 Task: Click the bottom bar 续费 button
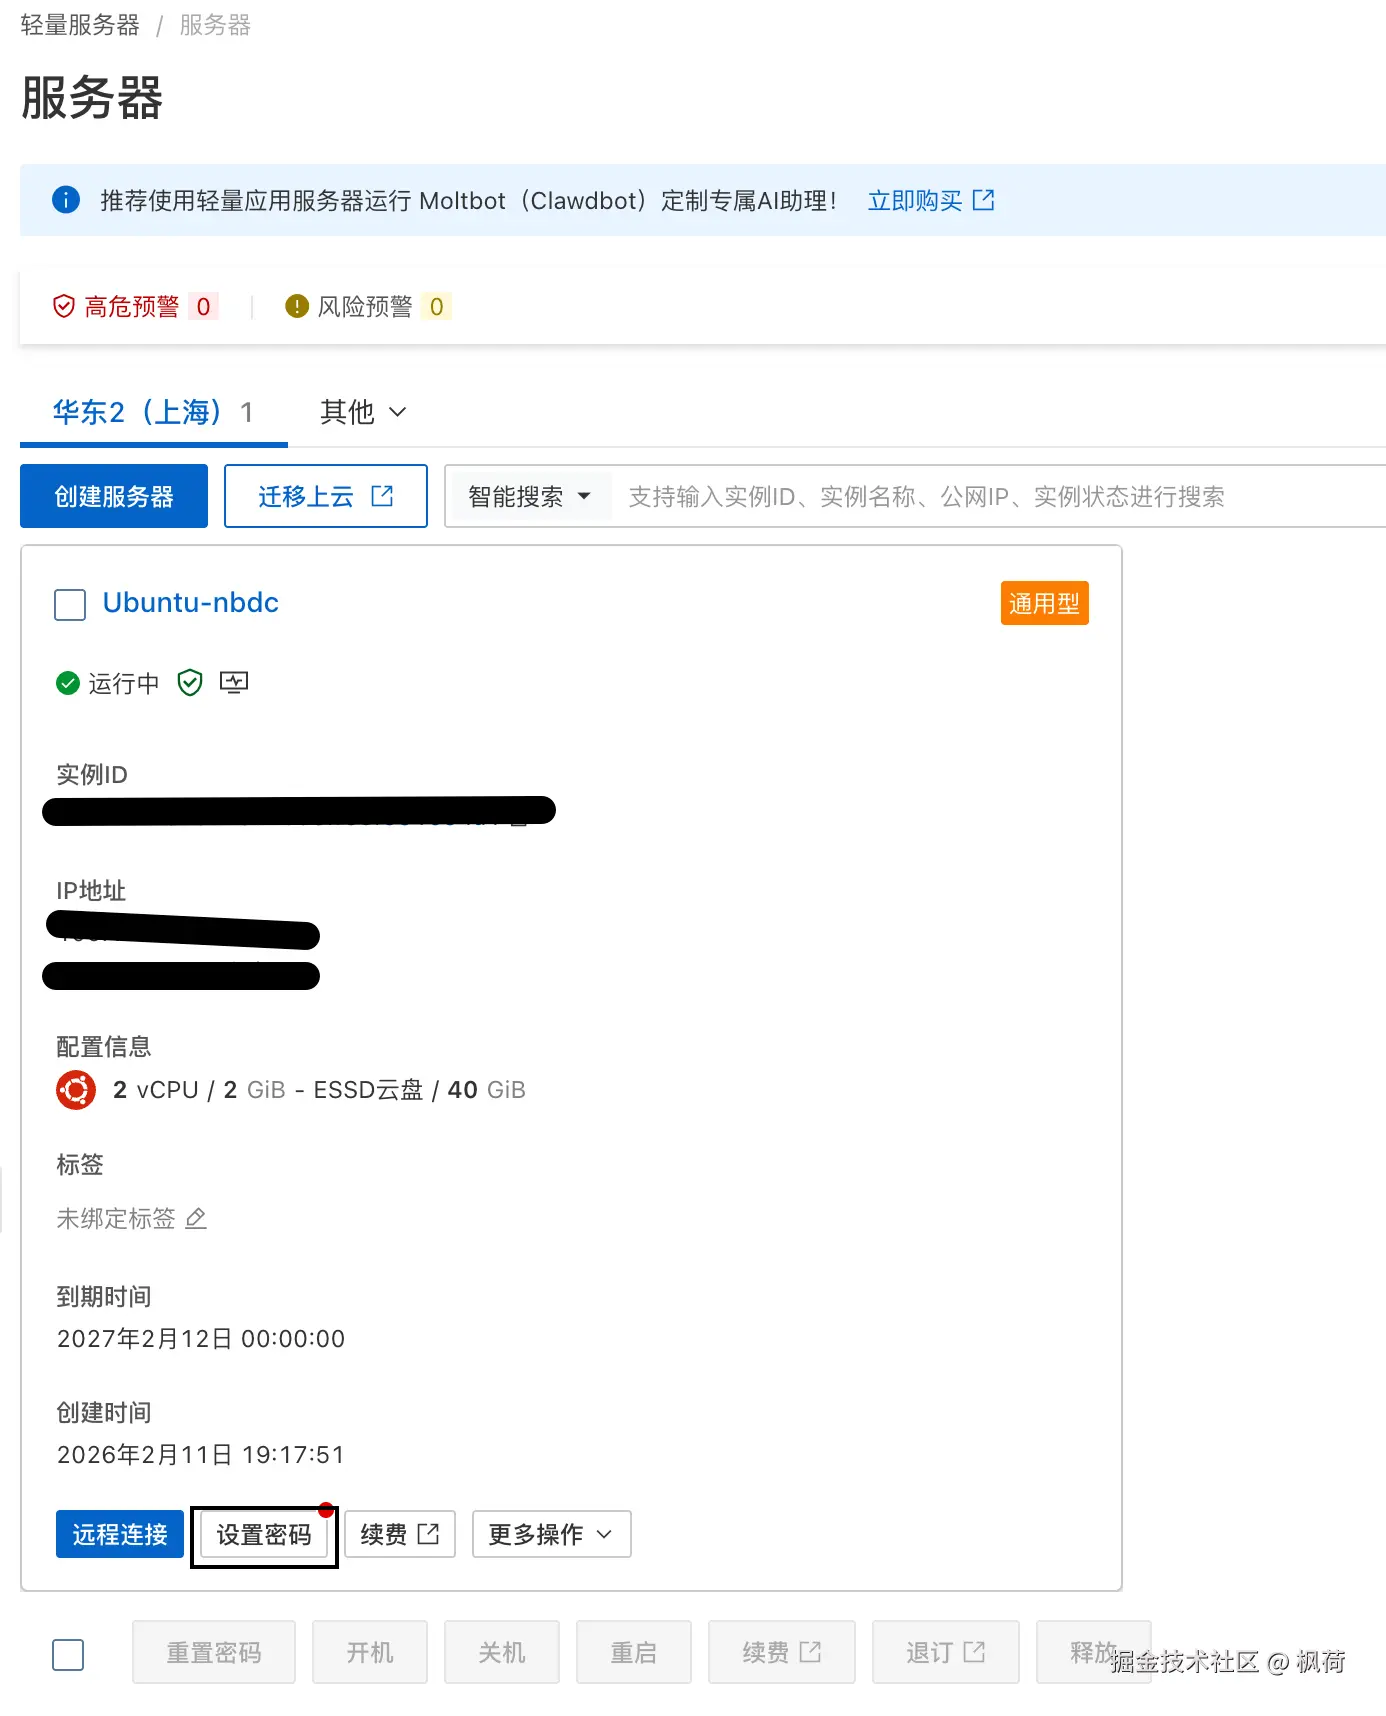[782, 1652]
